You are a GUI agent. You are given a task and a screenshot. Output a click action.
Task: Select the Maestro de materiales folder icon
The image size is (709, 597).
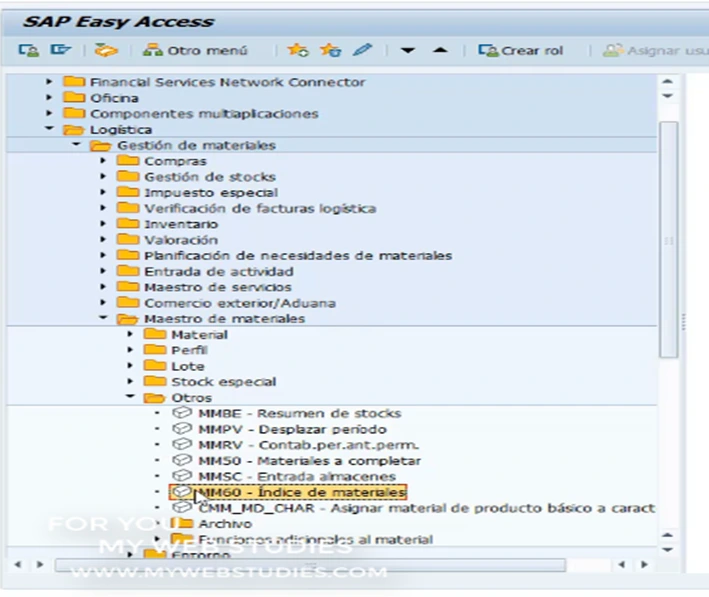pyautogui.click(x=128, y=319)
